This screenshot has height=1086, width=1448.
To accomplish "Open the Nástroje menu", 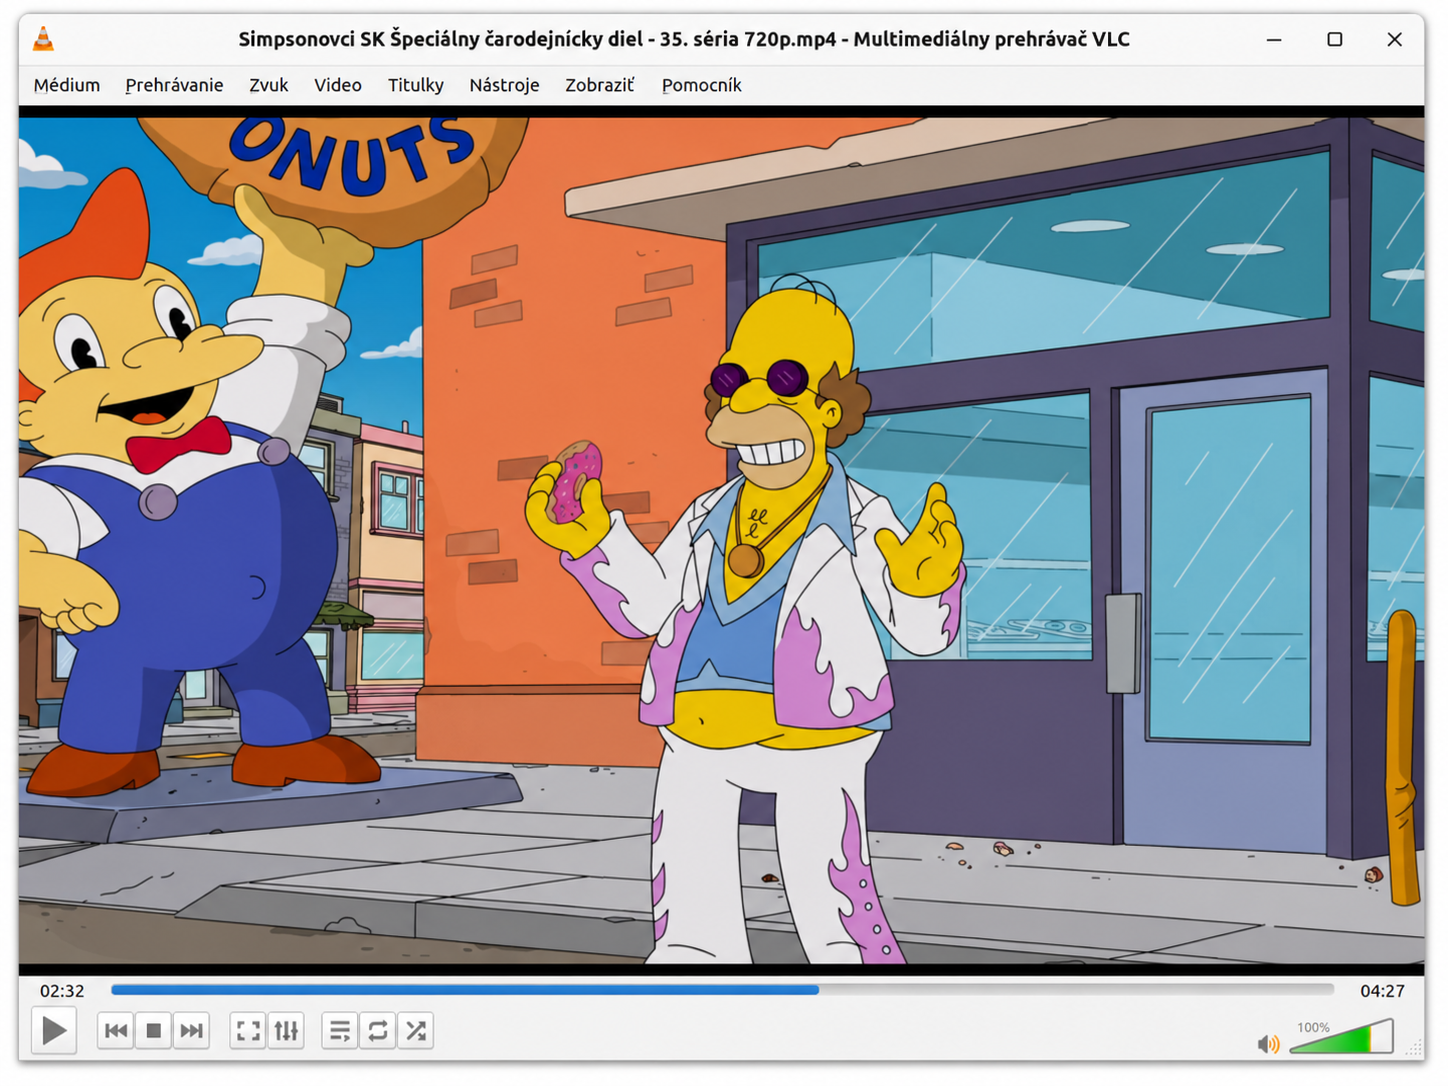I will pos(504,85).
